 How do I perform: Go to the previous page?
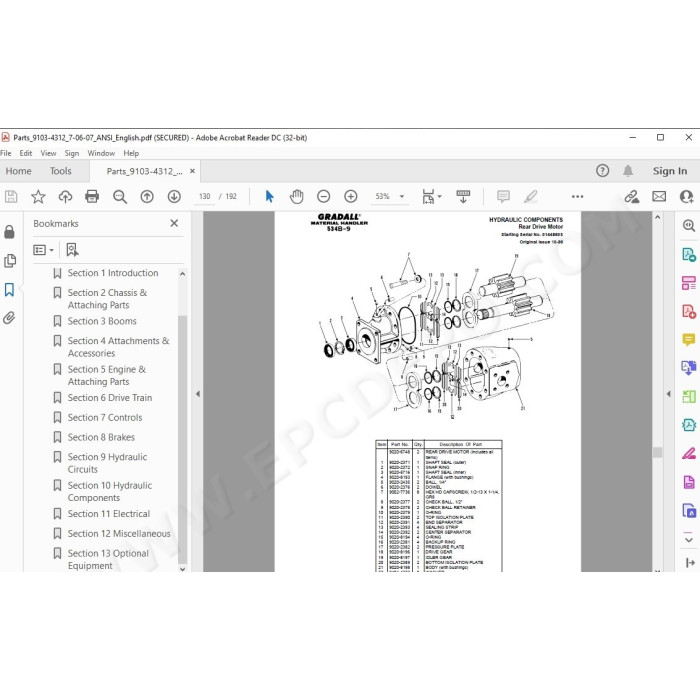point(147,196)
